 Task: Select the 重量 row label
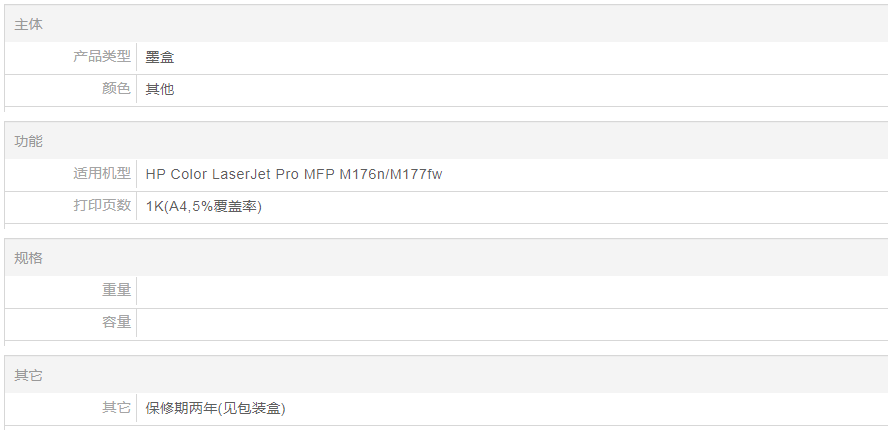coord(116,291)
